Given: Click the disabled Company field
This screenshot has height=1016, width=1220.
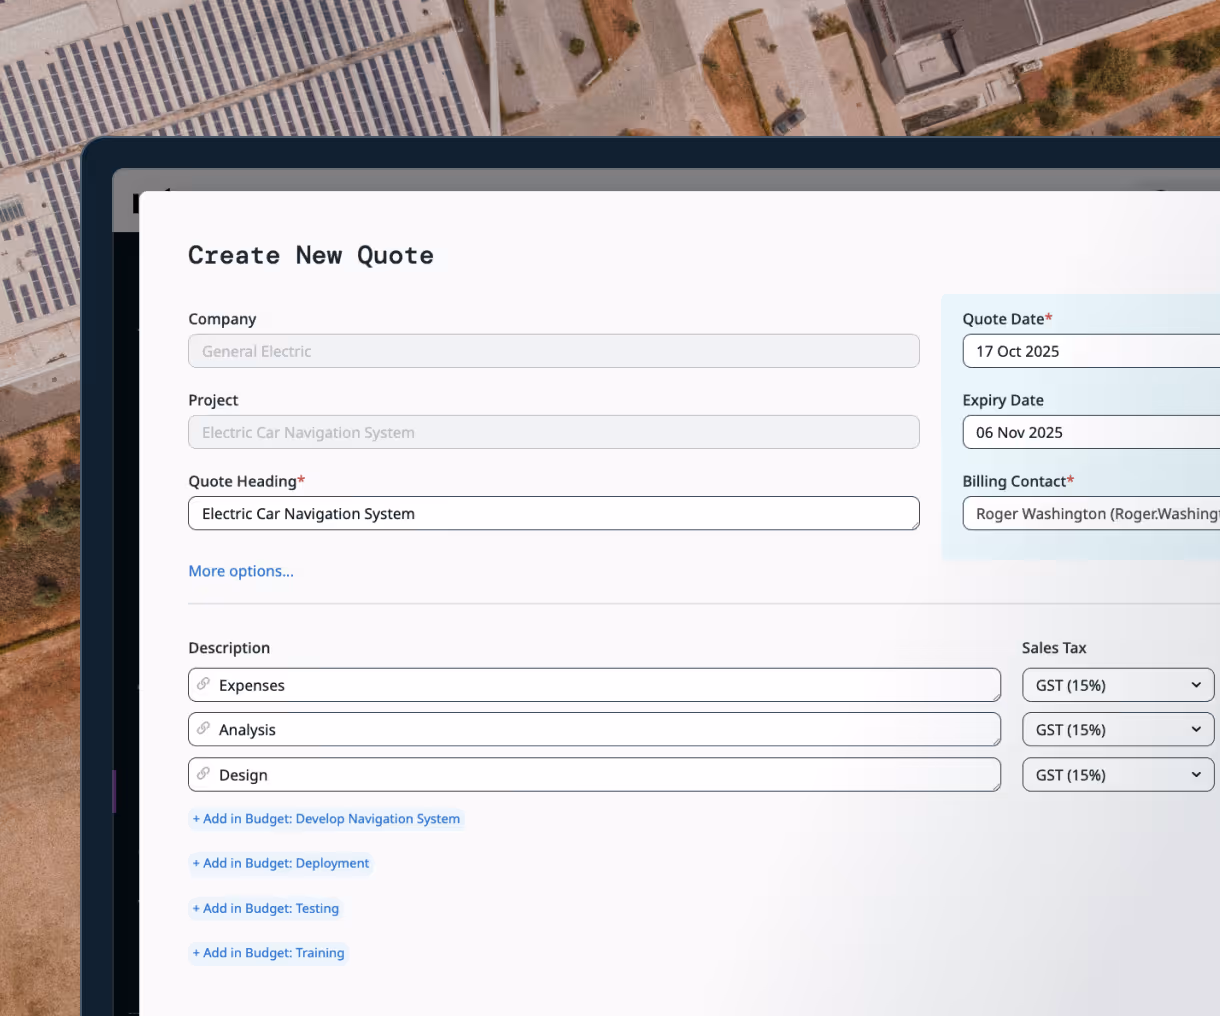Looking at the screenshot, I should click(x=554, y=351).
